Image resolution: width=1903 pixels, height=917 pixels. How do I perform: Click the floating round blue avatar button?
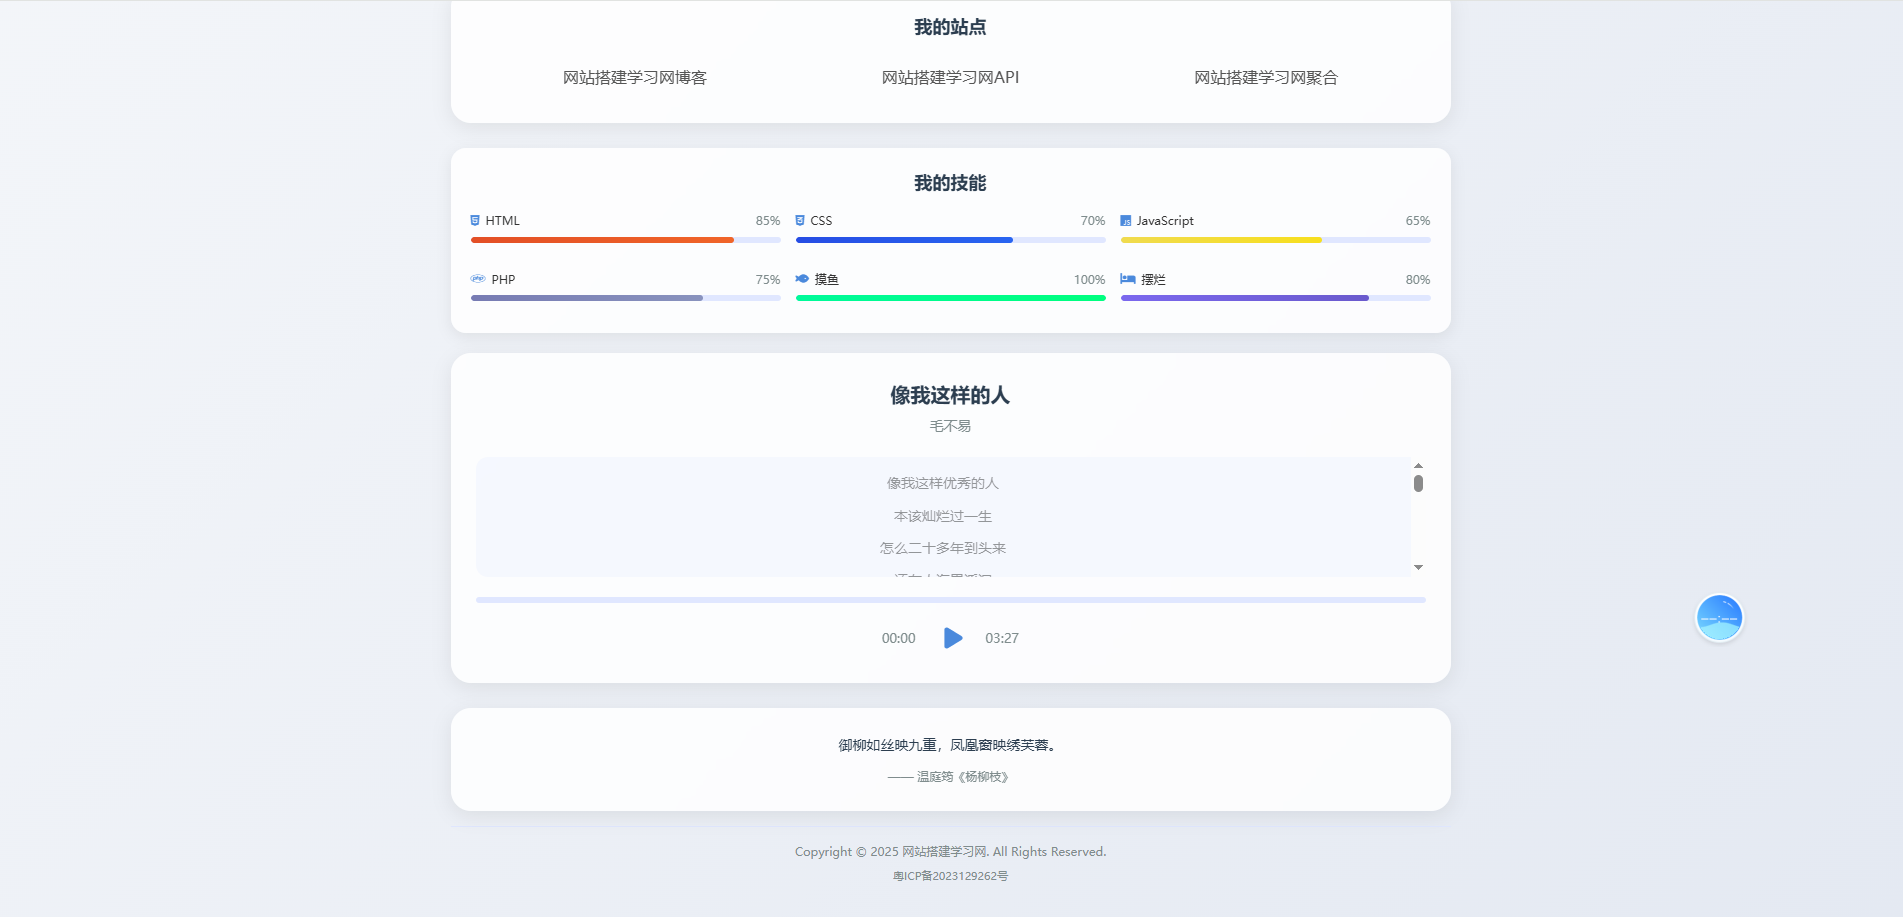coord(1719,618)
